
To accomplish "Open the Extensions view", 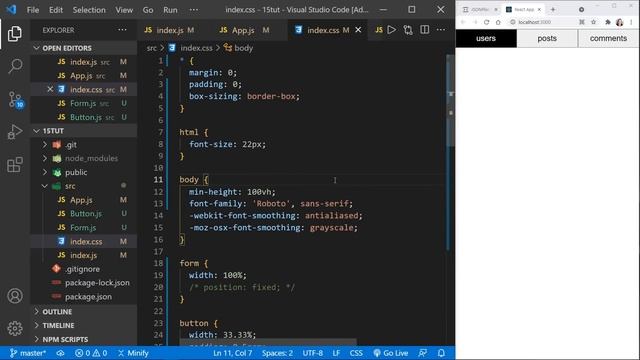I will click(x=15, y=164).
